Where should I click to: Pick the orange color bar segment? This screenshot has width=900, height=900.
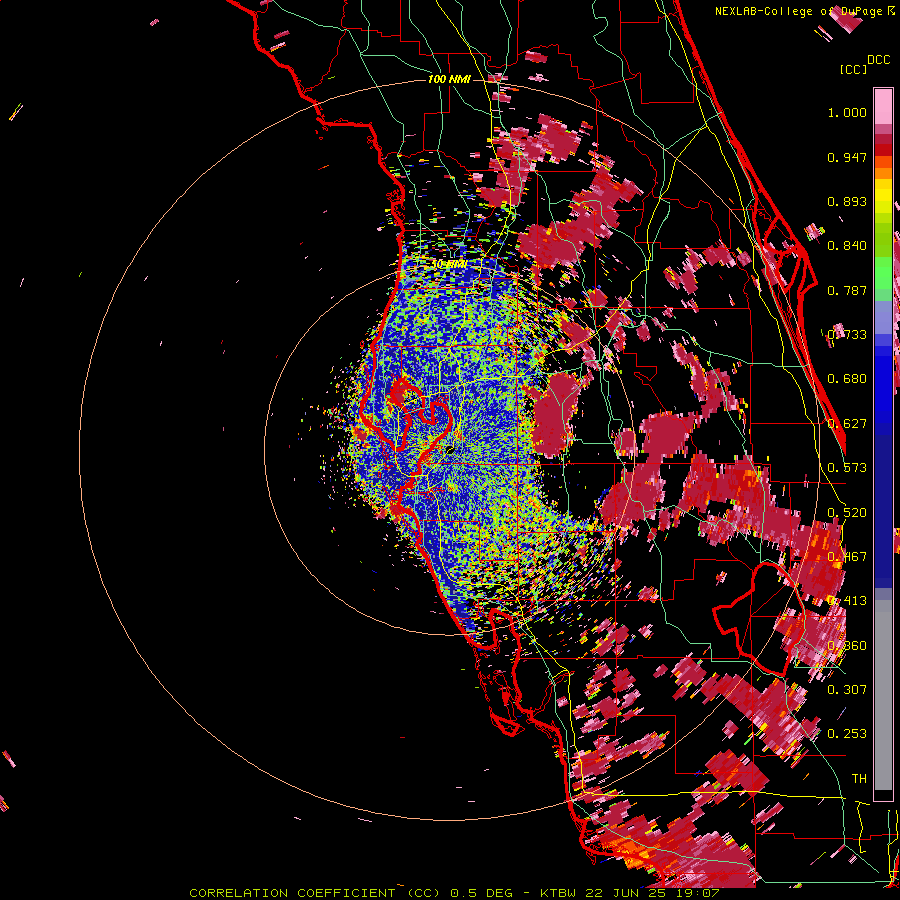tap(883, 173)
